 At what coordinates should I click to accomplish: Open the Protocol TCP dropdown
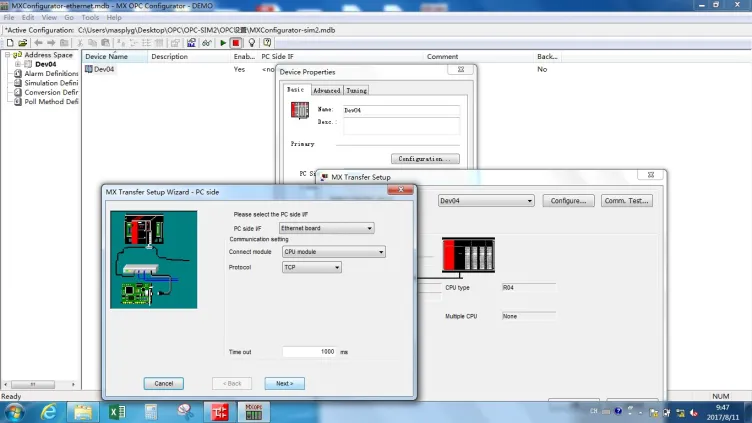tap(312, 268)
